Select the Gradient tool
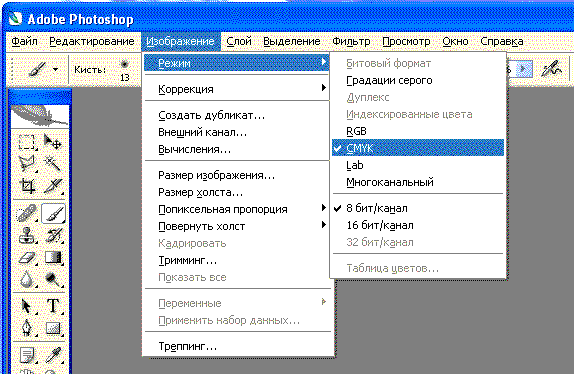The height and width of the screenshot is (374, 574). tap(53, 258)
